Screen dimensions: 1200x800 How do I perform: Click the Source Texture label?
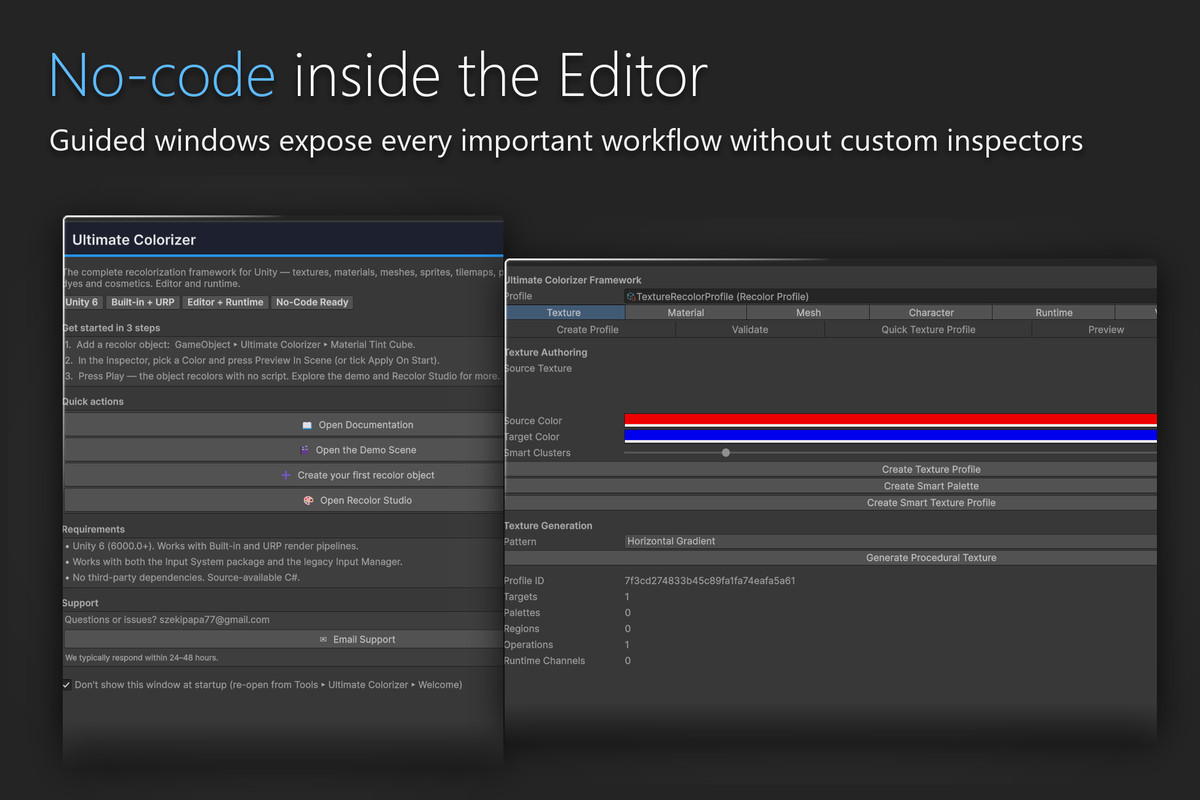point(538,369)
